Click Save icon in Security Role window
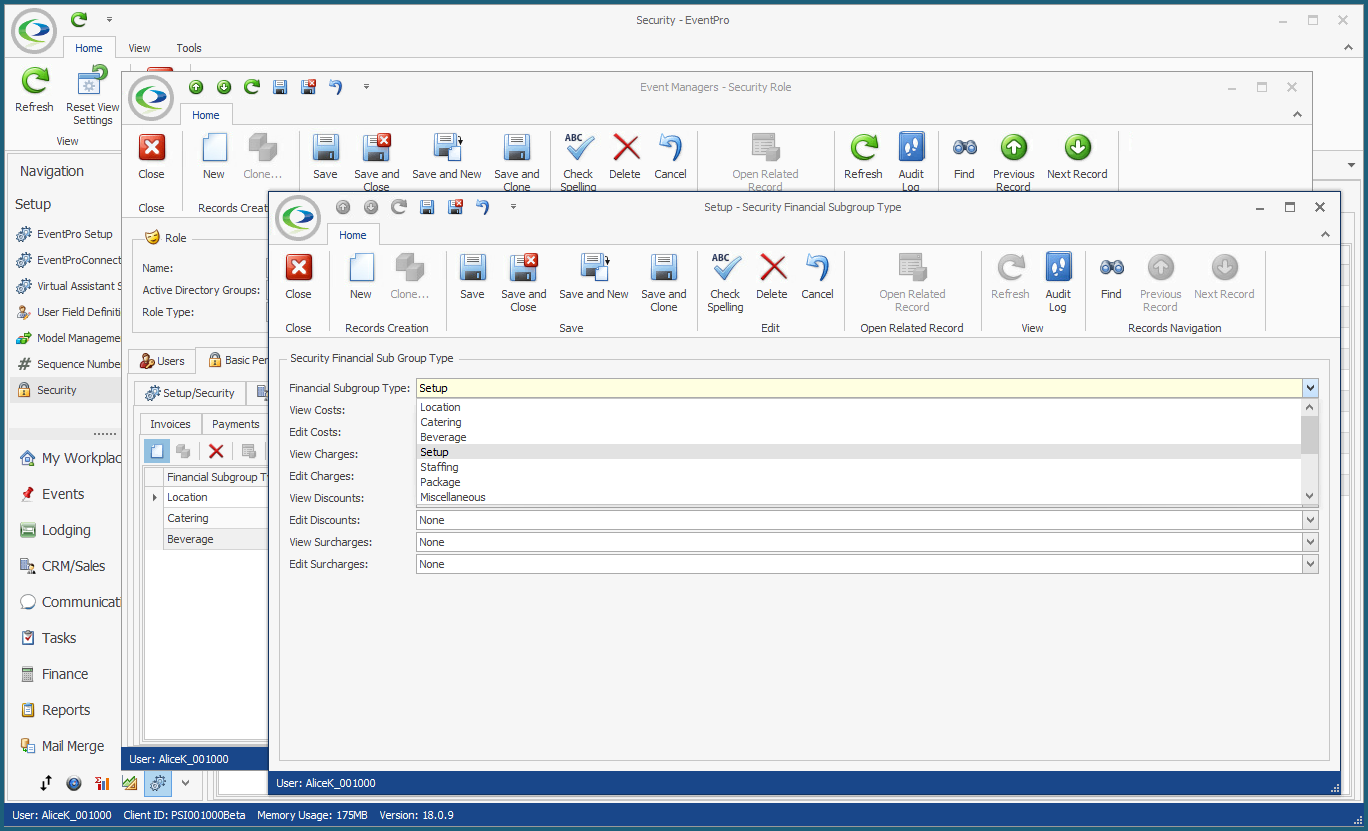 pyautogui.click(x=325, y=148)
